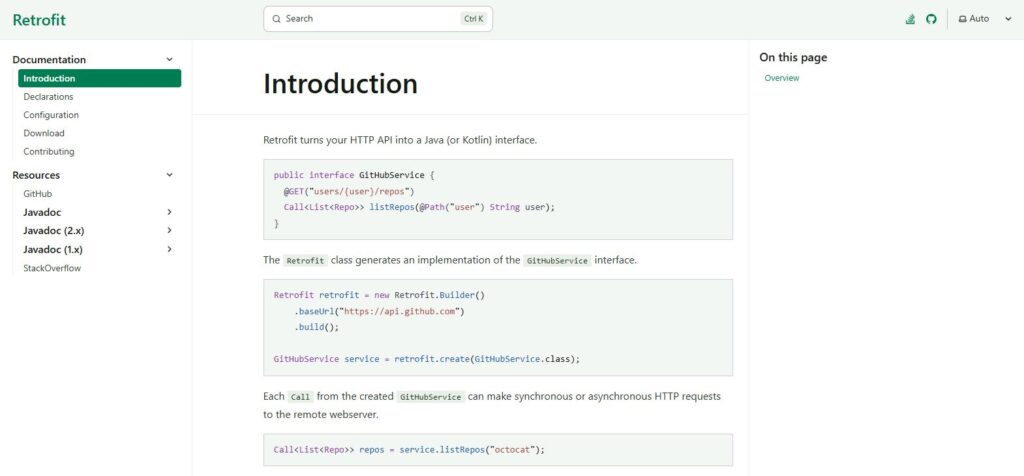
Task: Collapse the Documentation section chevron
Action: pyautogui.click(x=169, y=59)
